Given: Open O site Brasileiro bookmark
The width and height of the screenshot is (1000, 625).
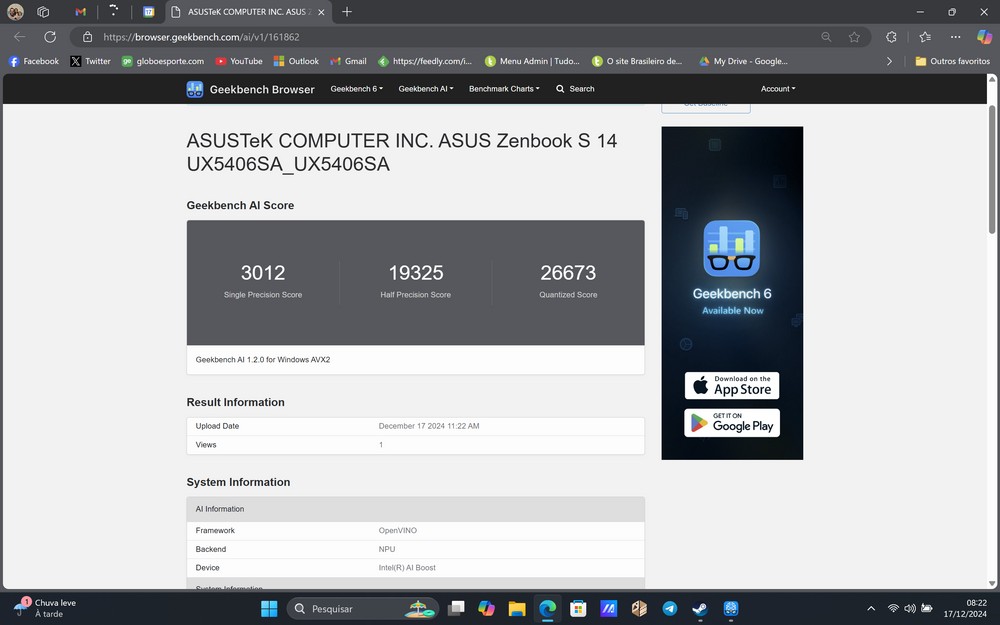Looking at the screenshot, I should [637, 61].
